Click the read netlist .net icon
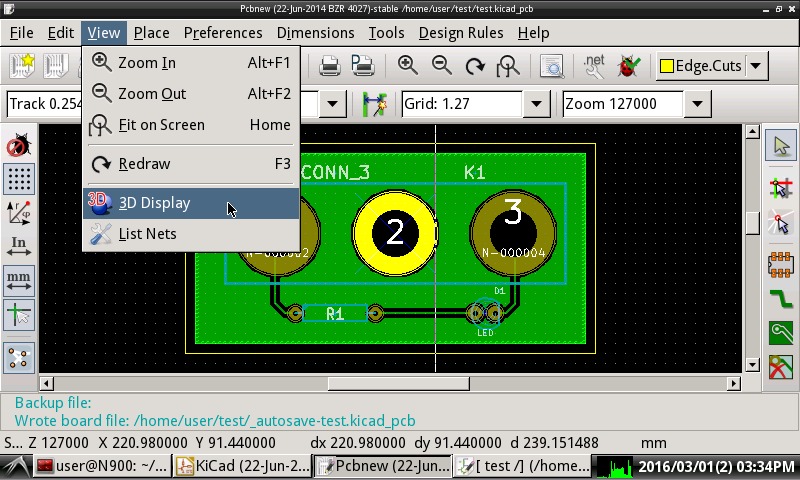Image resolution: width=800 pixels, height=480 pixels. (x=594, y=66)
